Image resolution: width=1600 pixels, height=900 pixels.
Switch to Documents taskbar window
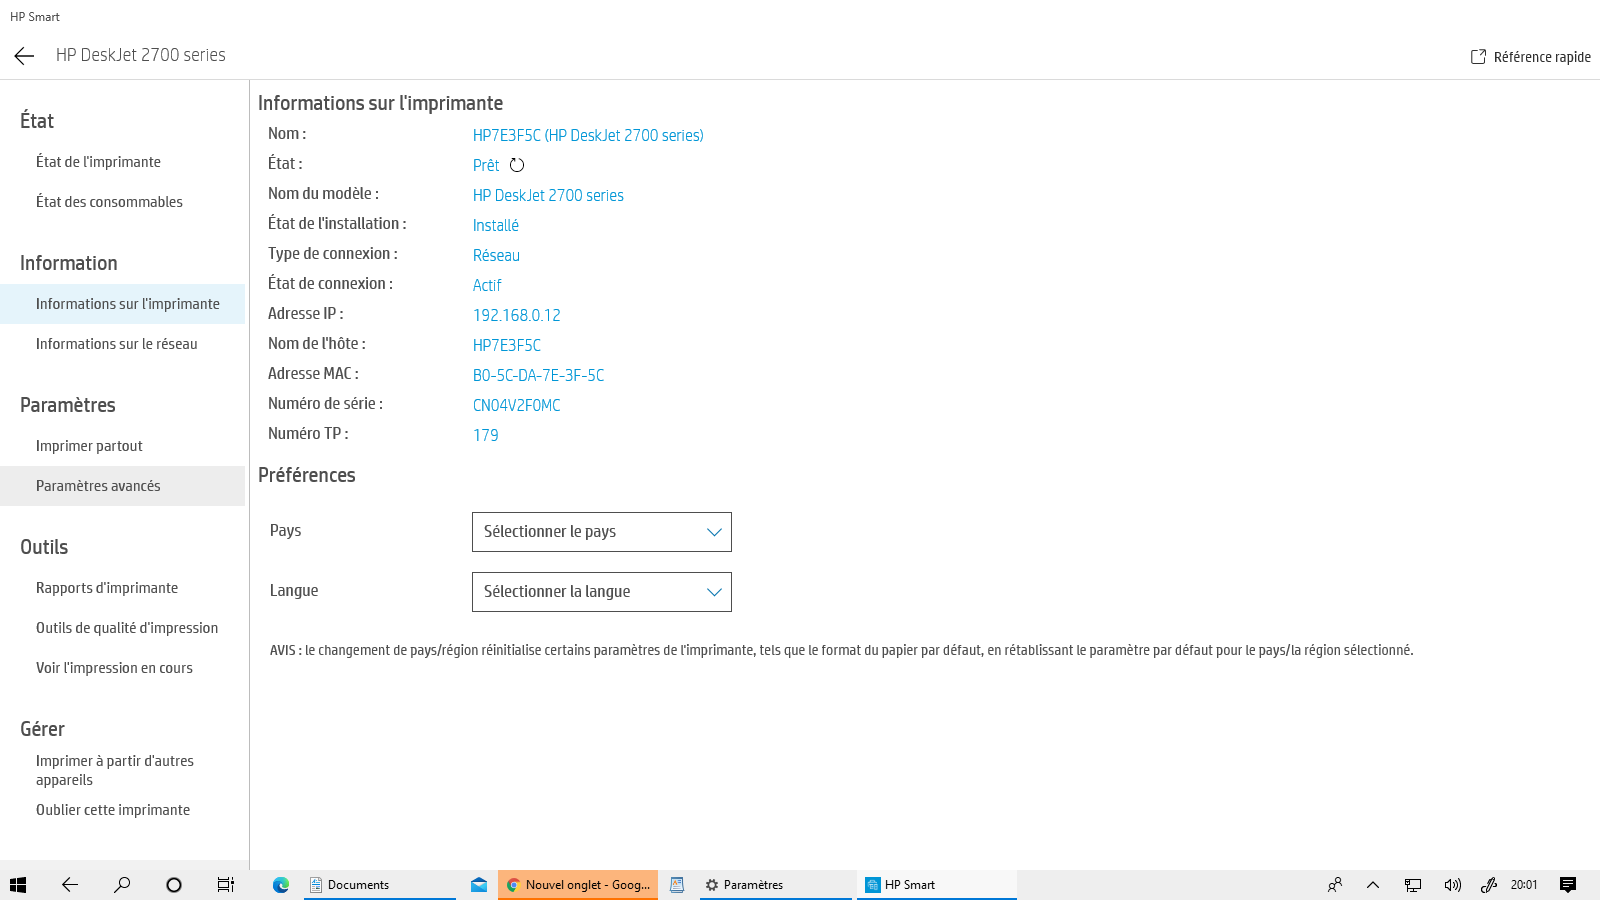pyautogui.click(x=380, y=885)
